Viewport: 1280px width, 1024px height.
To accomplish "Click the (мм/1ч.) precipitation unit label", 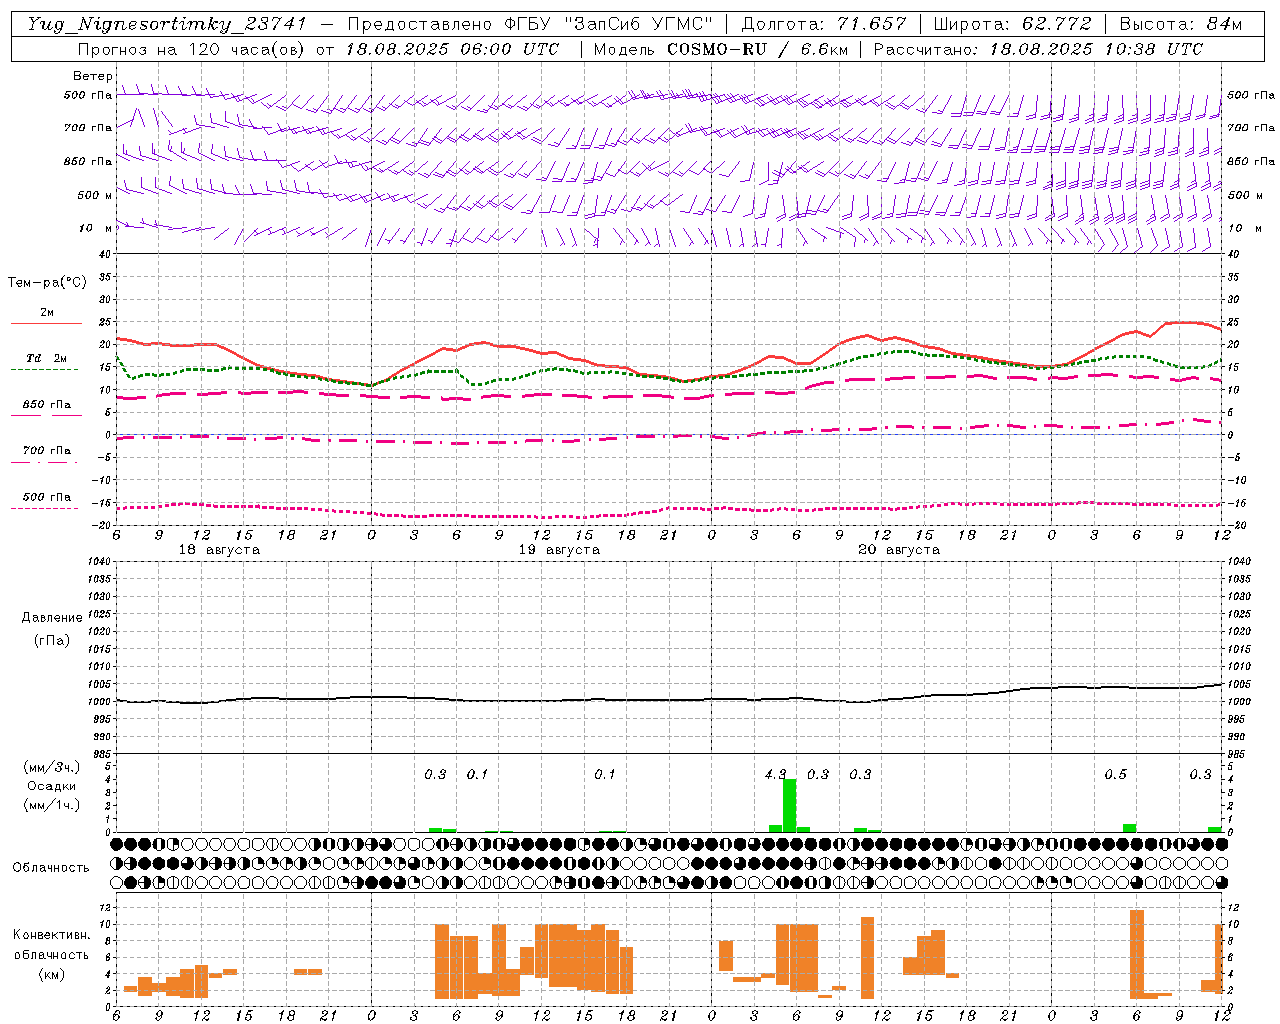I will [52, 805].
